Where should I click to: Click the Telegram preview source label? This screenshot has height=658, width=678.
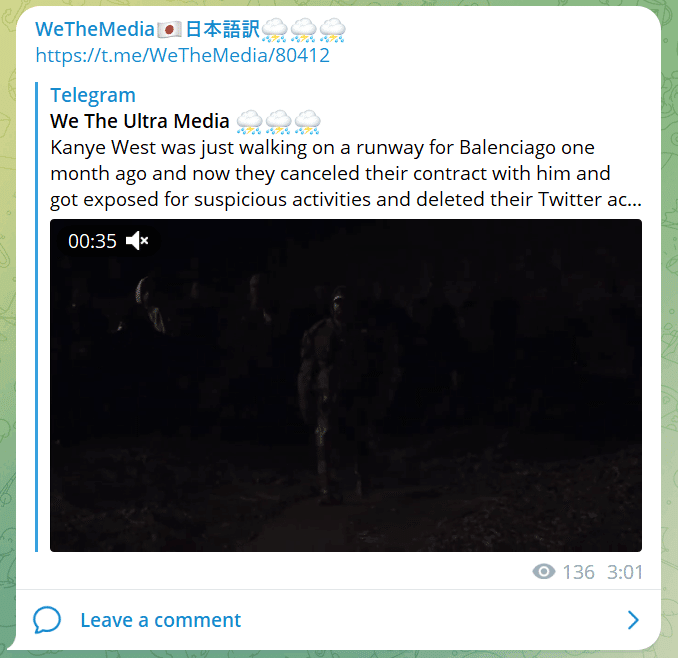coord(93,95)
